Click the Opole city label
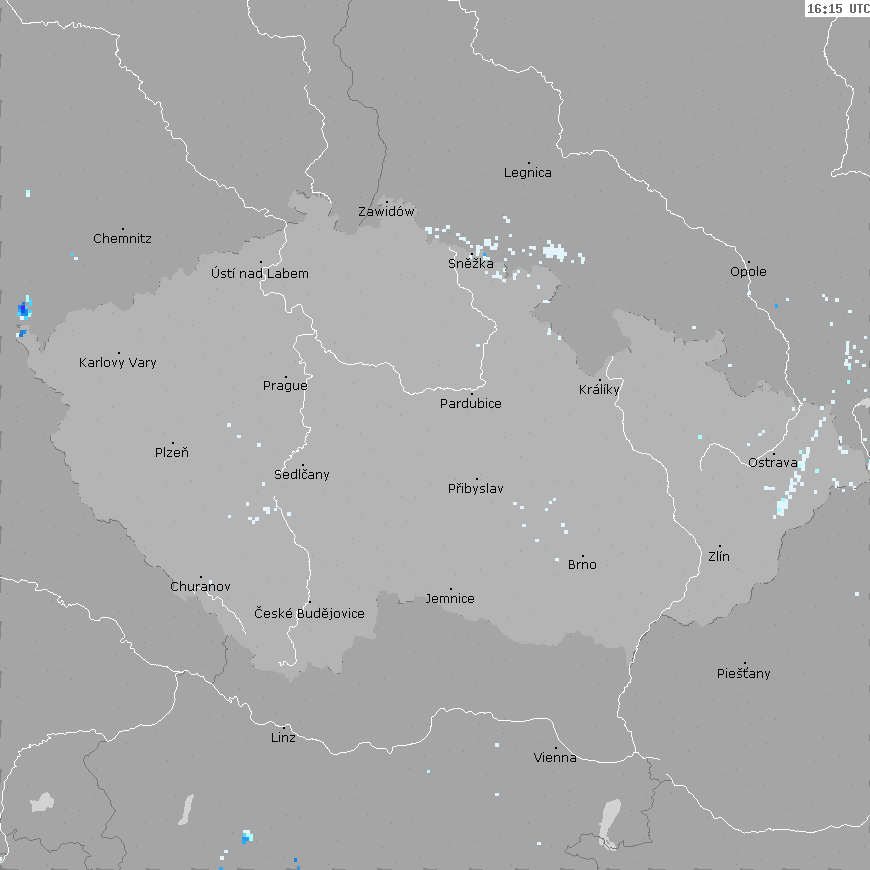The width and height of the screenshot is (870, 870). coord(748,272)
